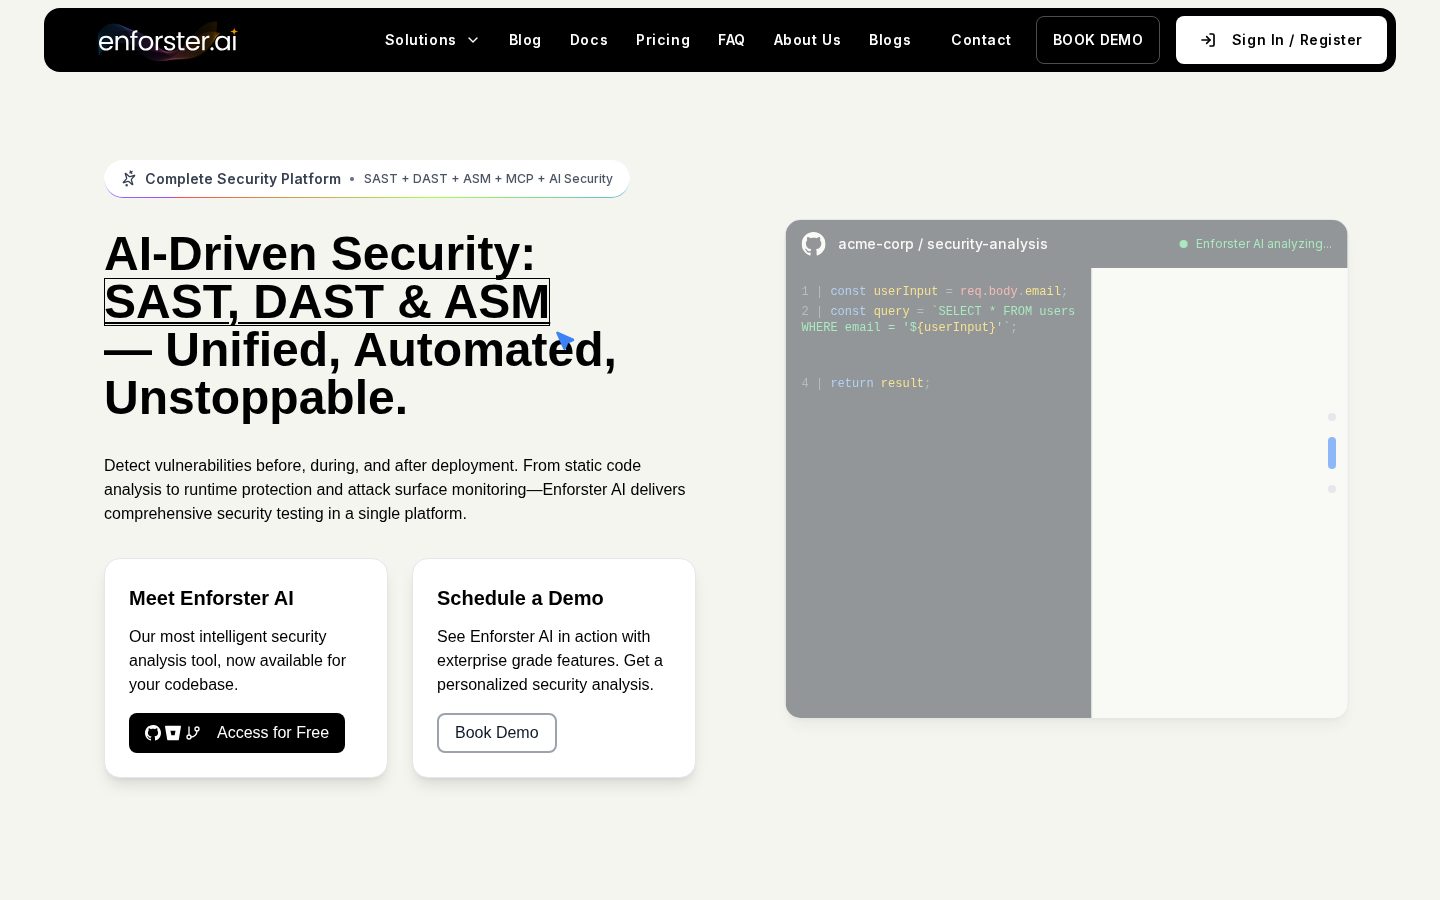Click 'acme-corp / security-analysis' repository title
The height and width of the screenshot is (900, 1440).
pos(943,244)
